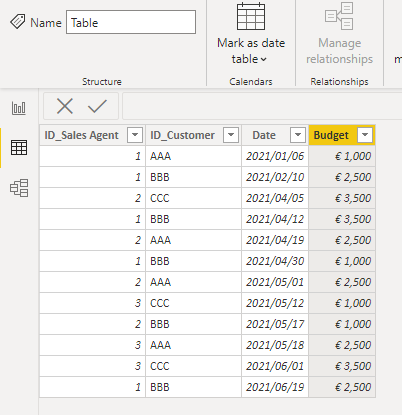Select the Budget column header
This screenshot has height=415, width=402.
(x=342, y=135)
